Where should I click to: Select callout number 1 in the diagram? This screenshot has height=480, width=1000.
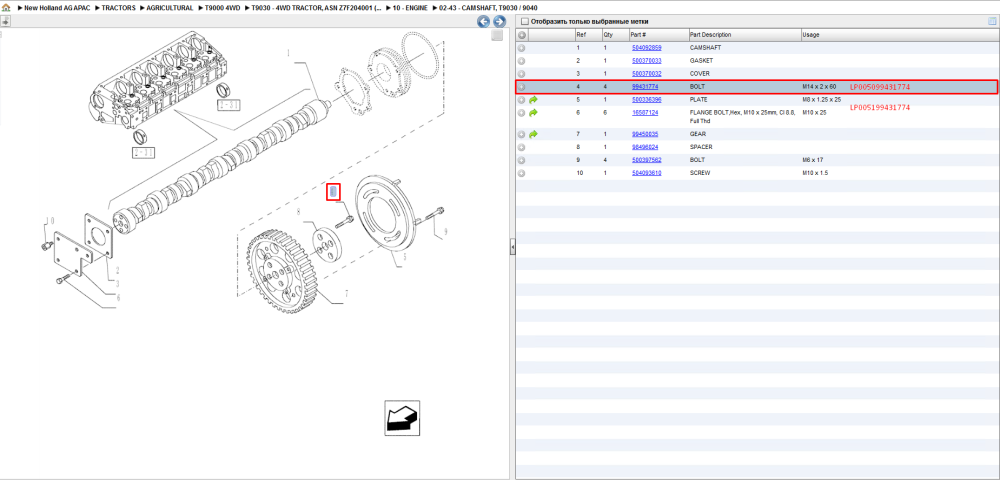[288, 54]
